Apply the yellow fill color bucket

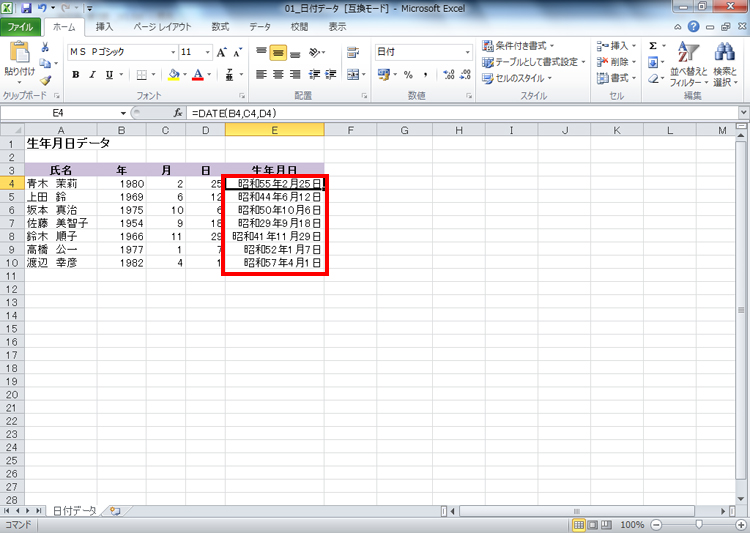pyautogui.click(x=174, y=75)
